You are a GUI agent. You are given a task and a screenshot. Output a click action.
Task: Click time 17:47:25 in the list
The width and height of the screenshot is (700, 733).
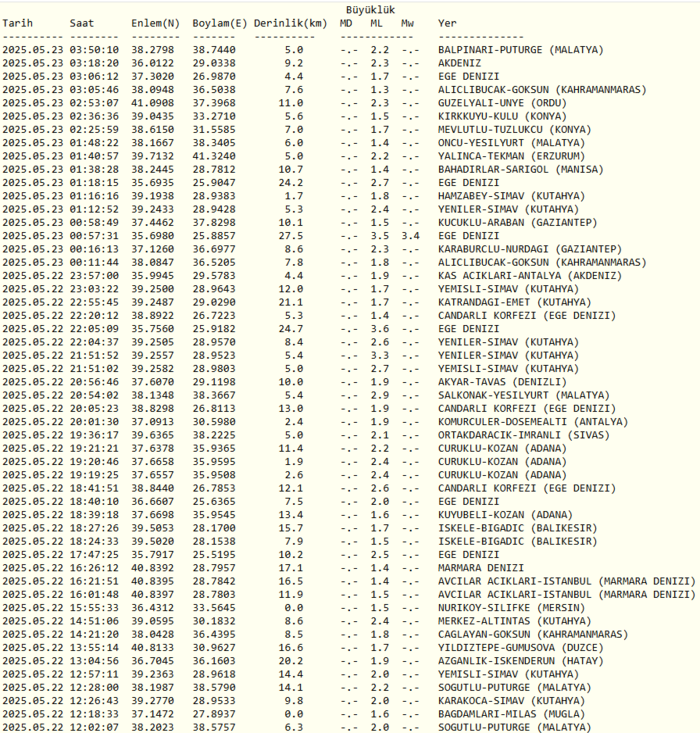coord(94,555)
